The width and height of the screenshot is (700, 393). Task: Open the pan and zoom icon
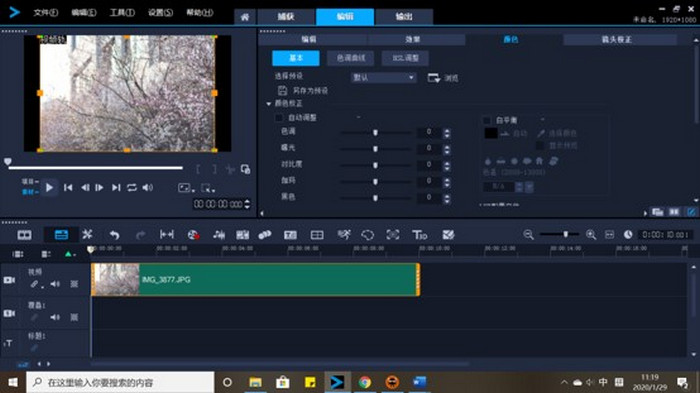393,235
